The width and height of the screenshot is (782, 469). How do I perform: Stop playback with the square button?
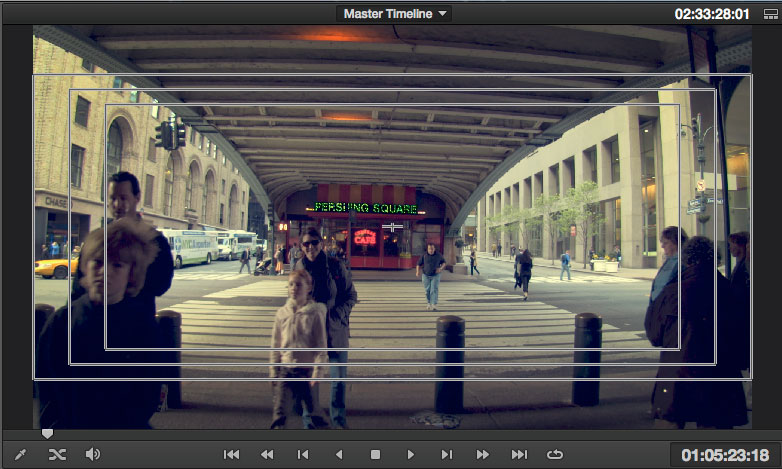coord(375,454)
